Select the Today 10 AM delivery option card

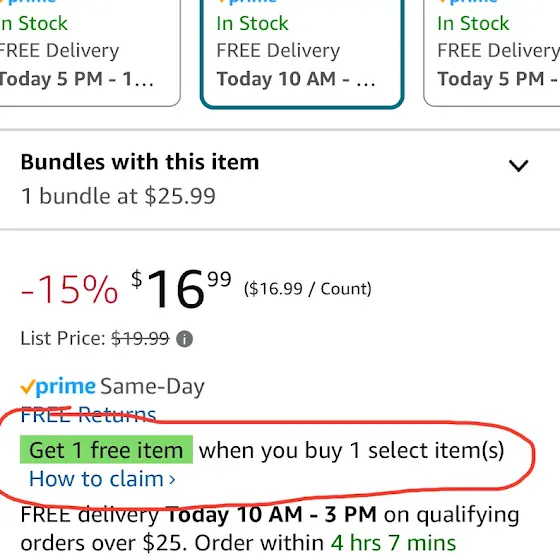coord(302,53)
